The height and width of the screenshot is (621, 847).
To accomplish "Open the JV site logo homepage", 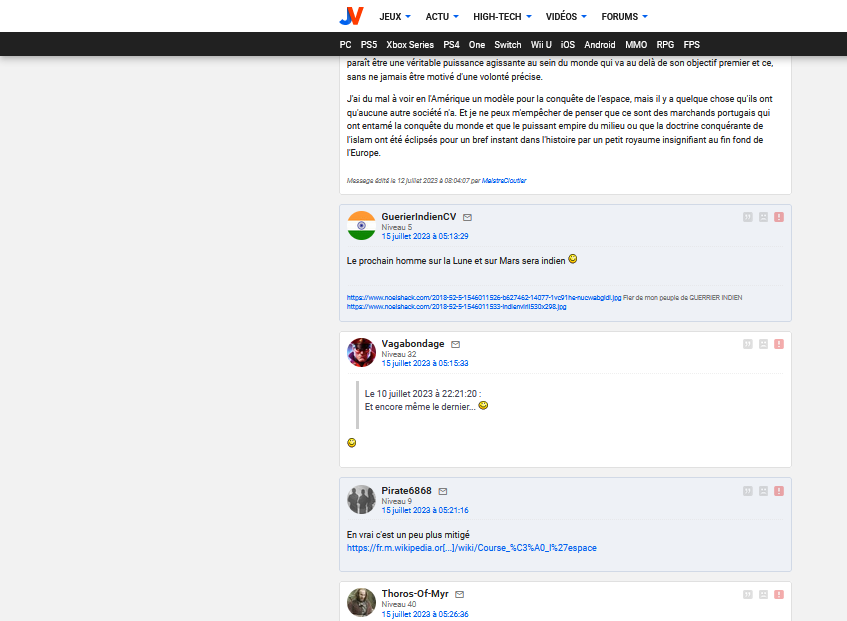I will coord(352,16).
